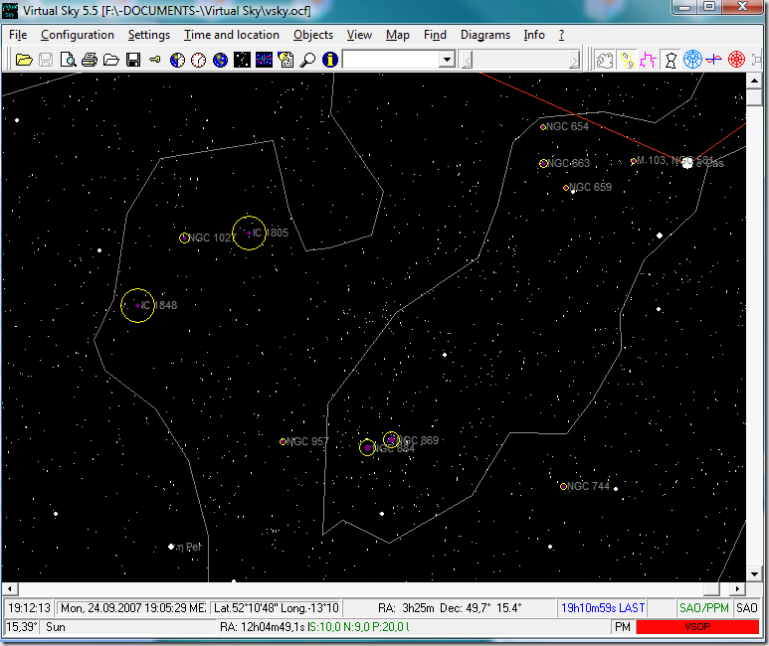Toggle the blue equatorial grid button
Screen dimensions: 769x646
coord(692,60)
